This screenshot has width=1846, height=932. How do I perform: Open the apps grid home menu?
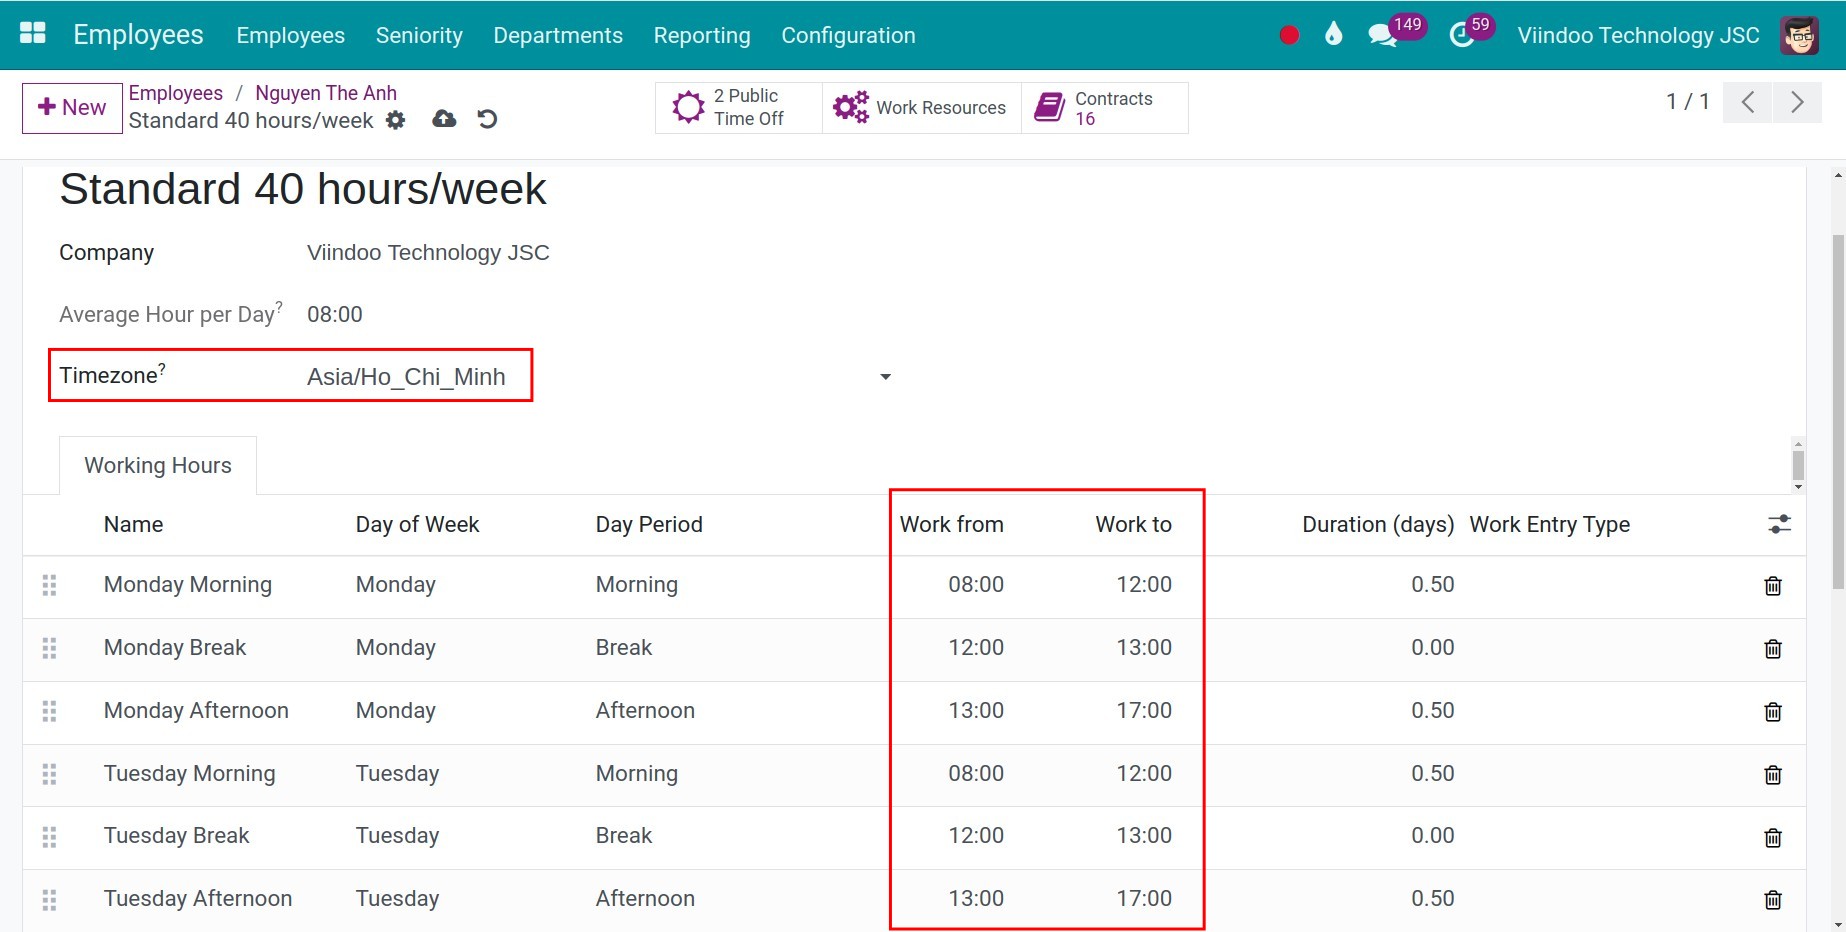[x=33, y=34]
